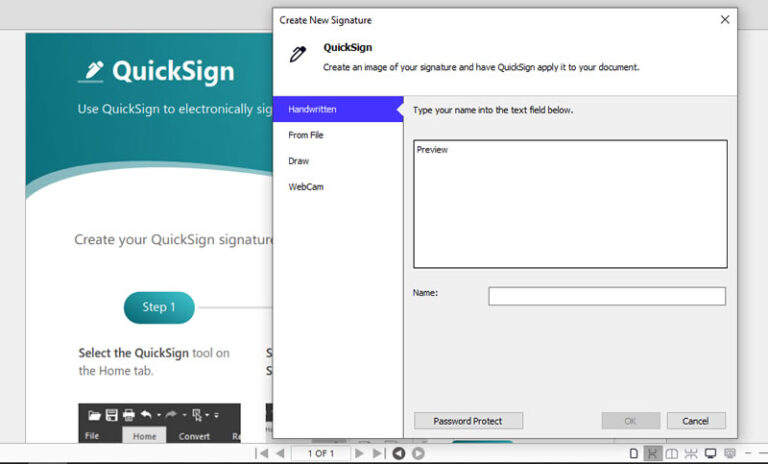Viewport: 768px width, 464px height.
Task: Switch to the From File option
Action: (x=306, y=135)
